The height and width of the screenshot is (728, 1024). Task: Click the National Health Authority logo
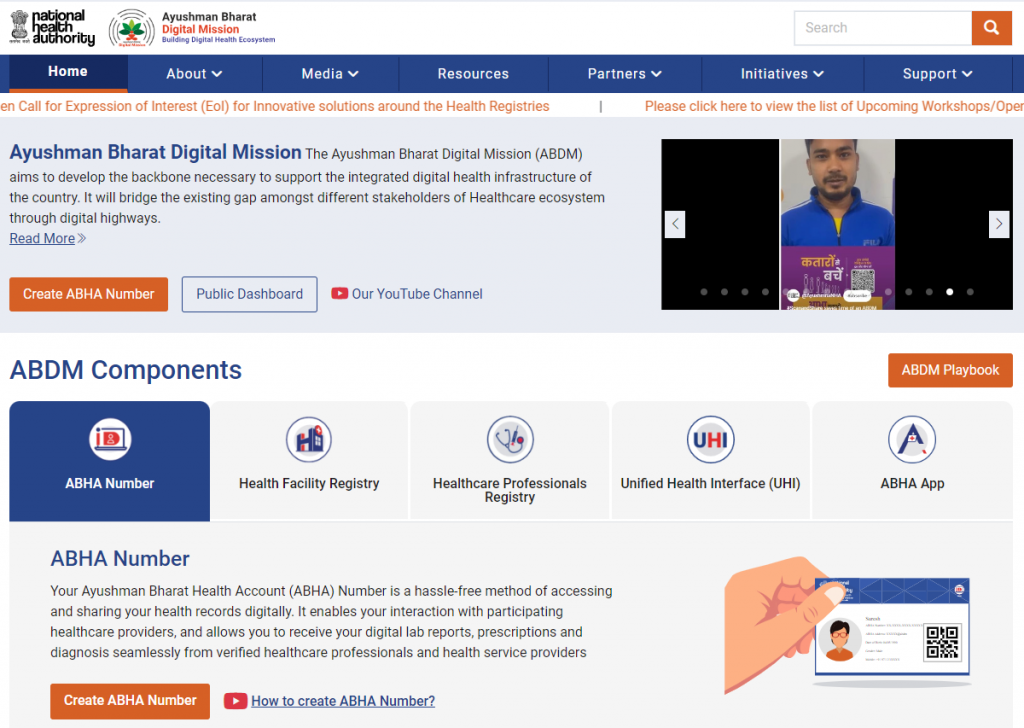[52, 27]
